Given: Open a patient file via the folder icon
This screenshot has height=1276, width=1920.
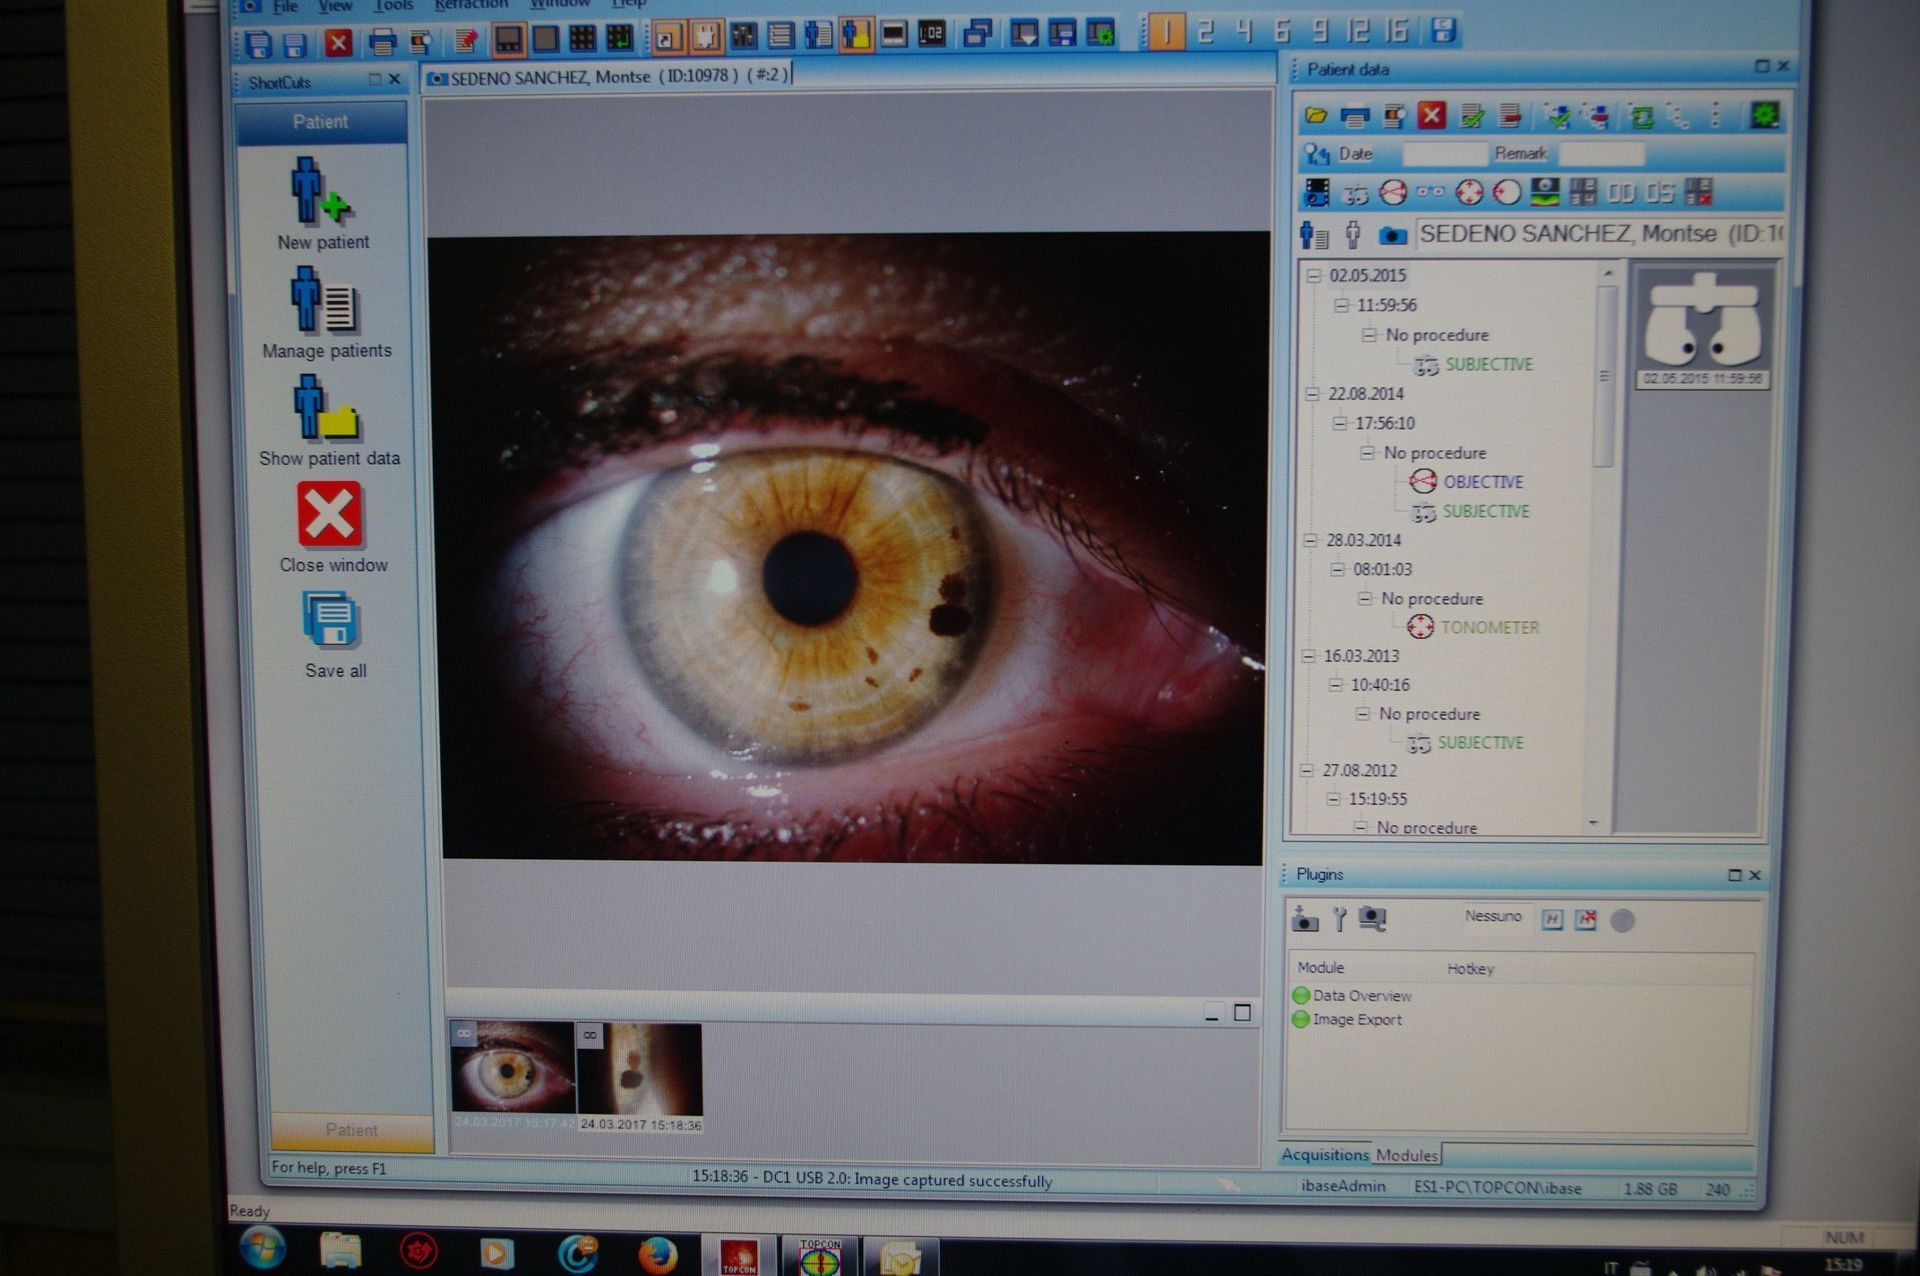Looking at the screenshot, I should click(1315, 115).
